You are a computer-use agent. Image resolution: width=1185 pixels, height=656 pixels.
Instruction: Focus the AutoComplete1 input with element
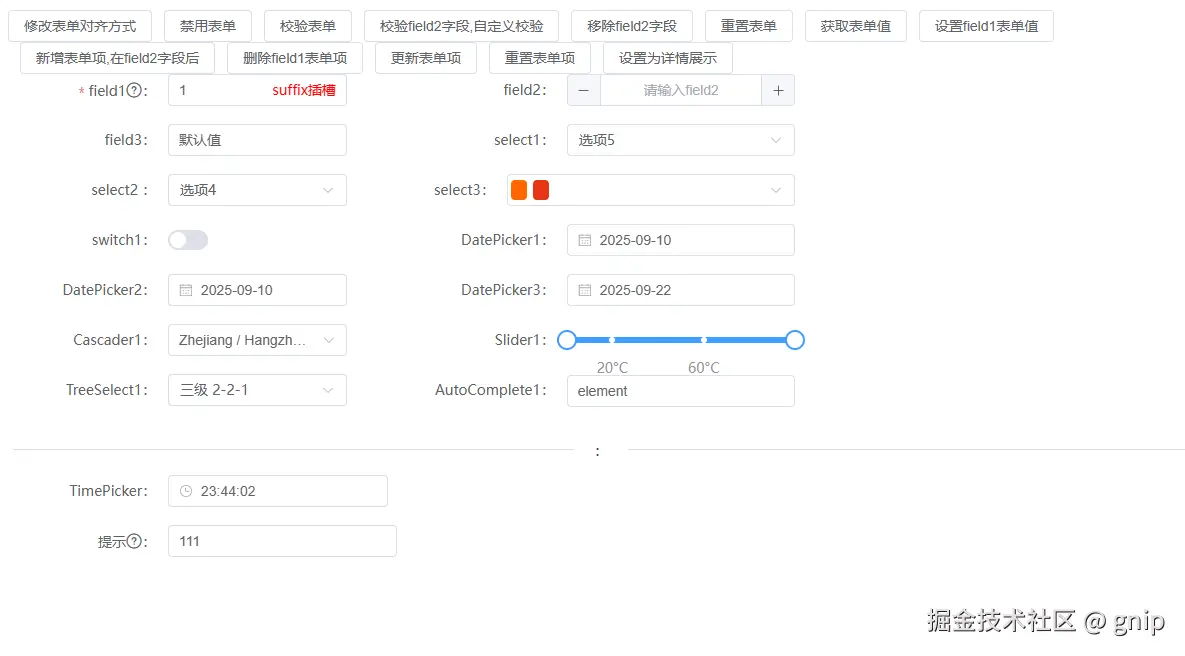point(680,391)
